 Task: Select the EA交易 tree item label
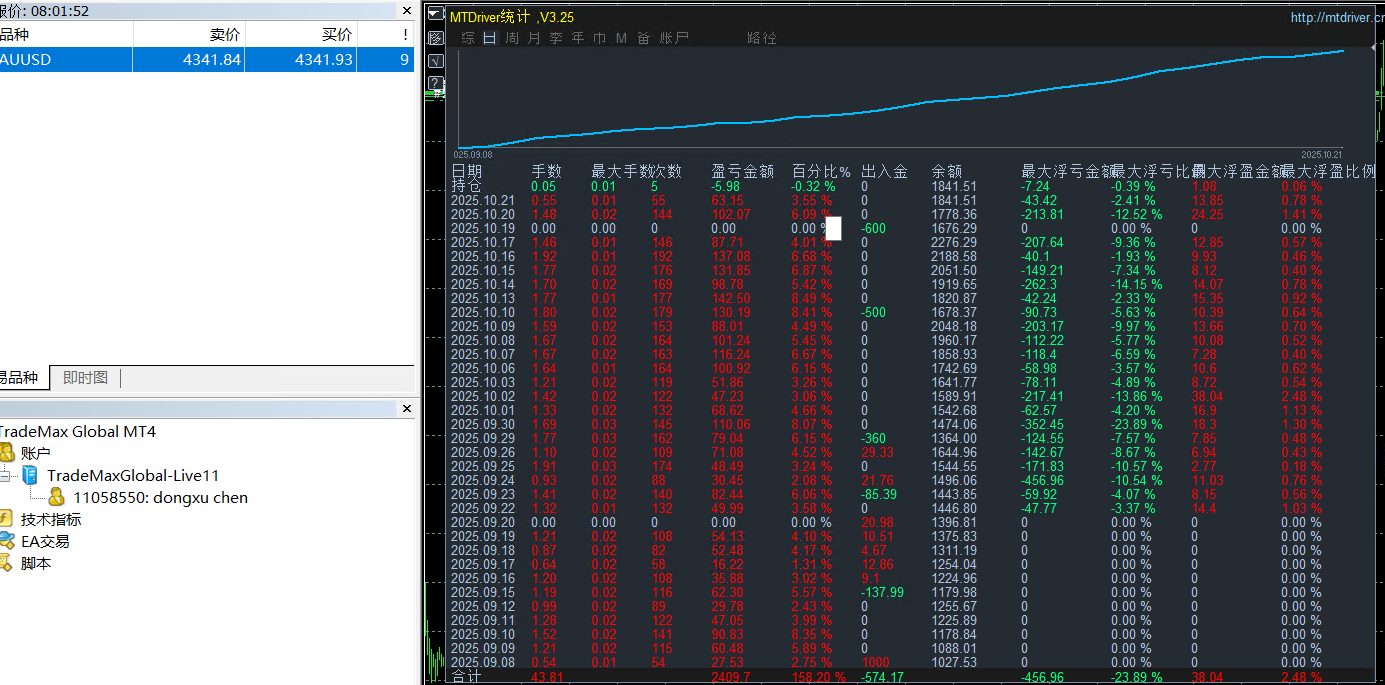pos(45,541)
